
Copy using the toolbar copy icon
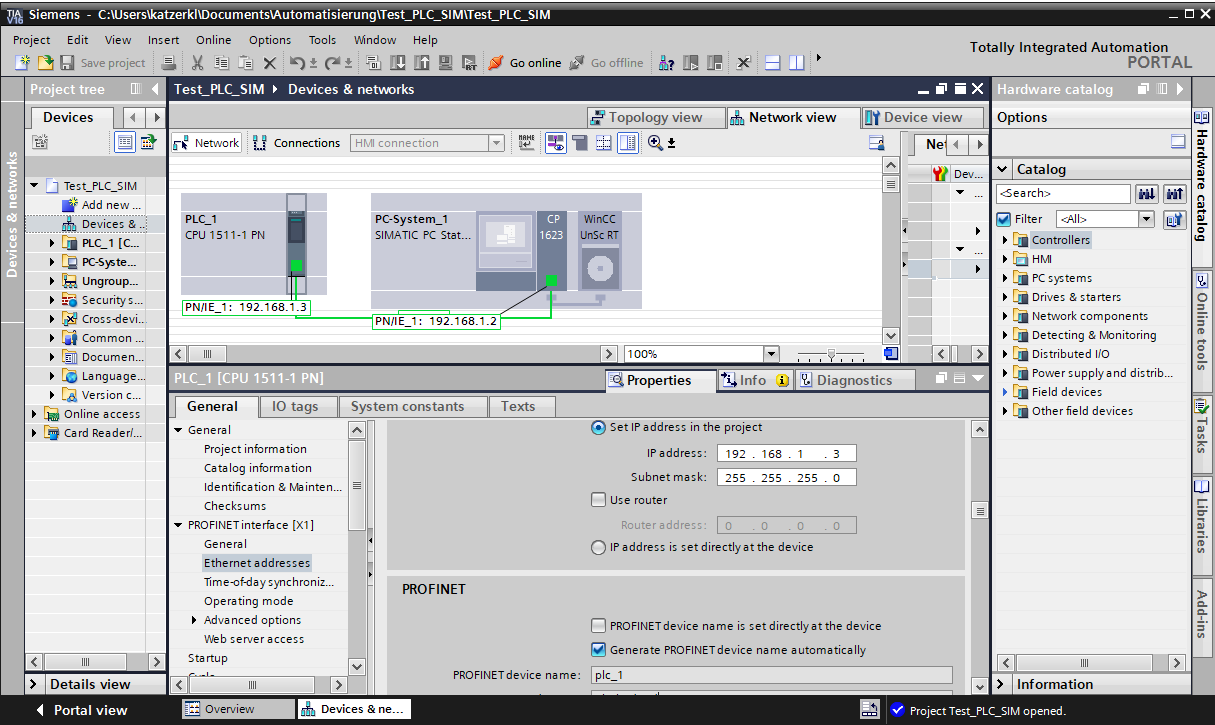(x=221, y=63)
